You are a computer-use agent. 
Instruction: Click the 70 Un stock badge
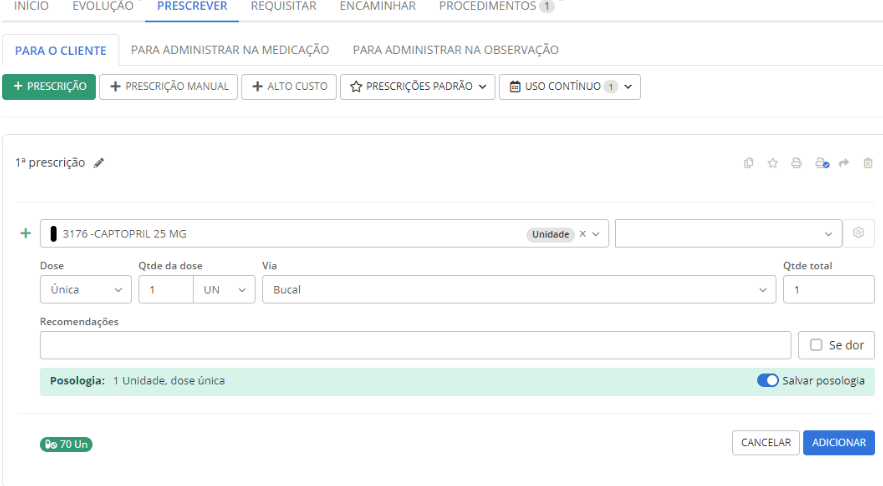click(x=66, y=444)
